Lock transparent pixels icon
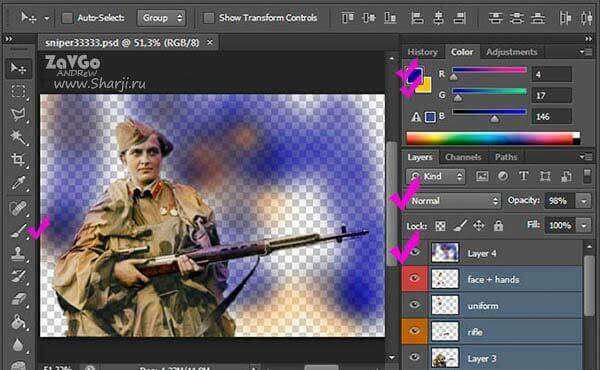 tap(440, 226)
